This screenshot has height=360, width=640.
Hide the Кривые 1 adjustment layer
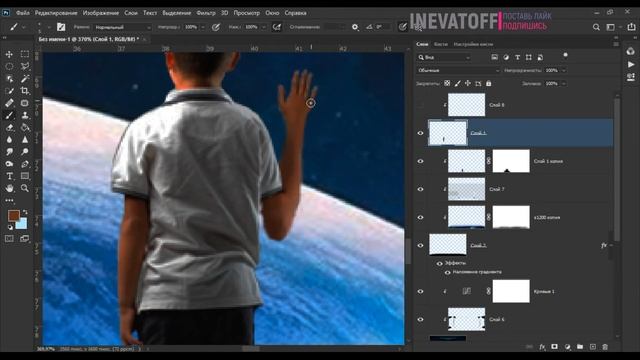click(420, 291)
